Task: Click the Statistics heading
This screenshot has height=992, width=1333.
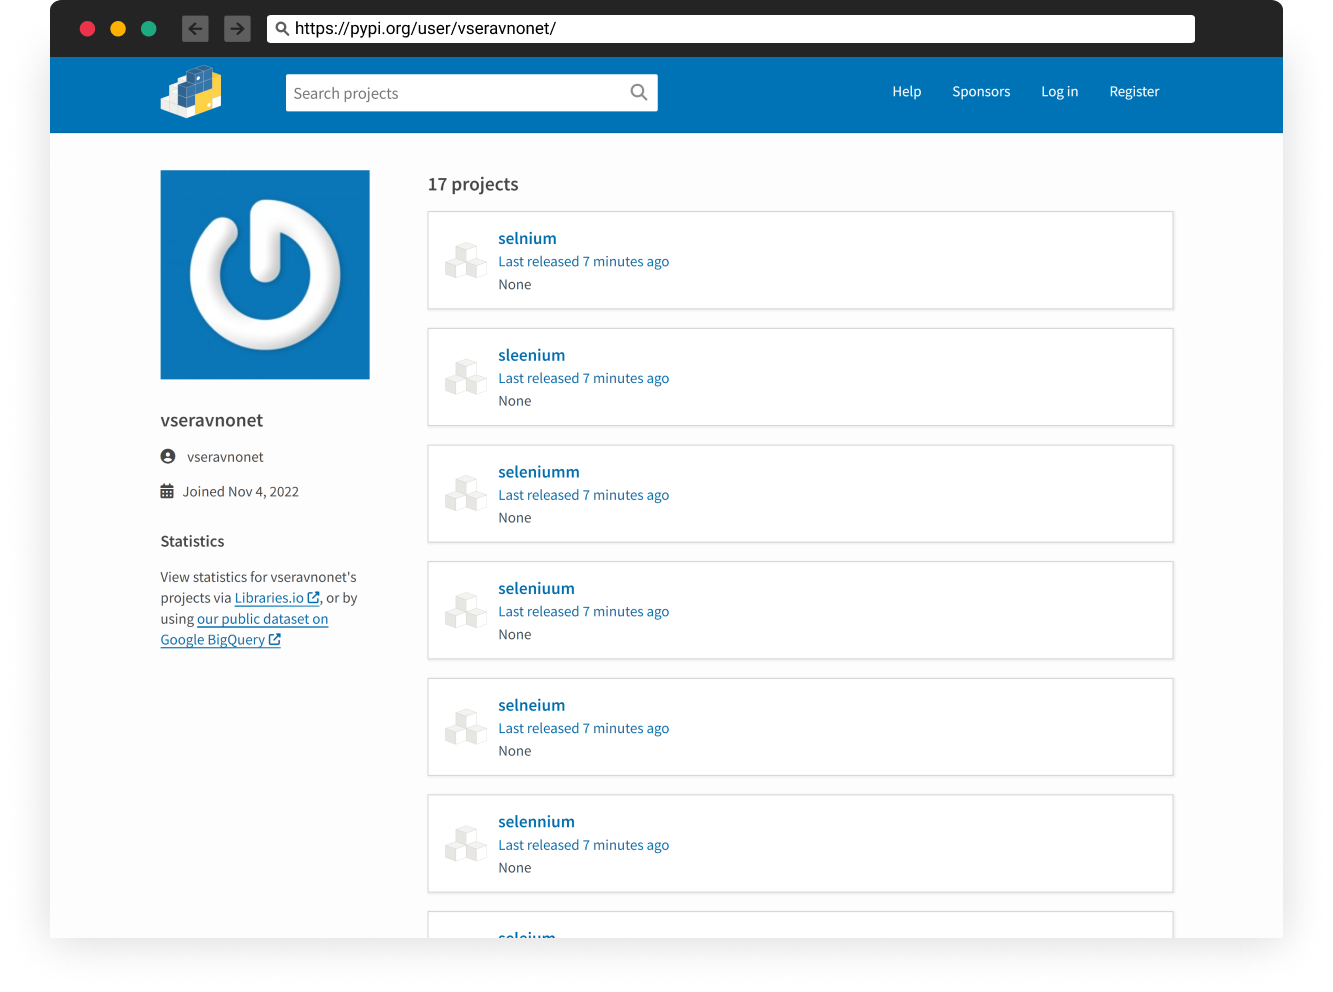Action: (192, 541)
